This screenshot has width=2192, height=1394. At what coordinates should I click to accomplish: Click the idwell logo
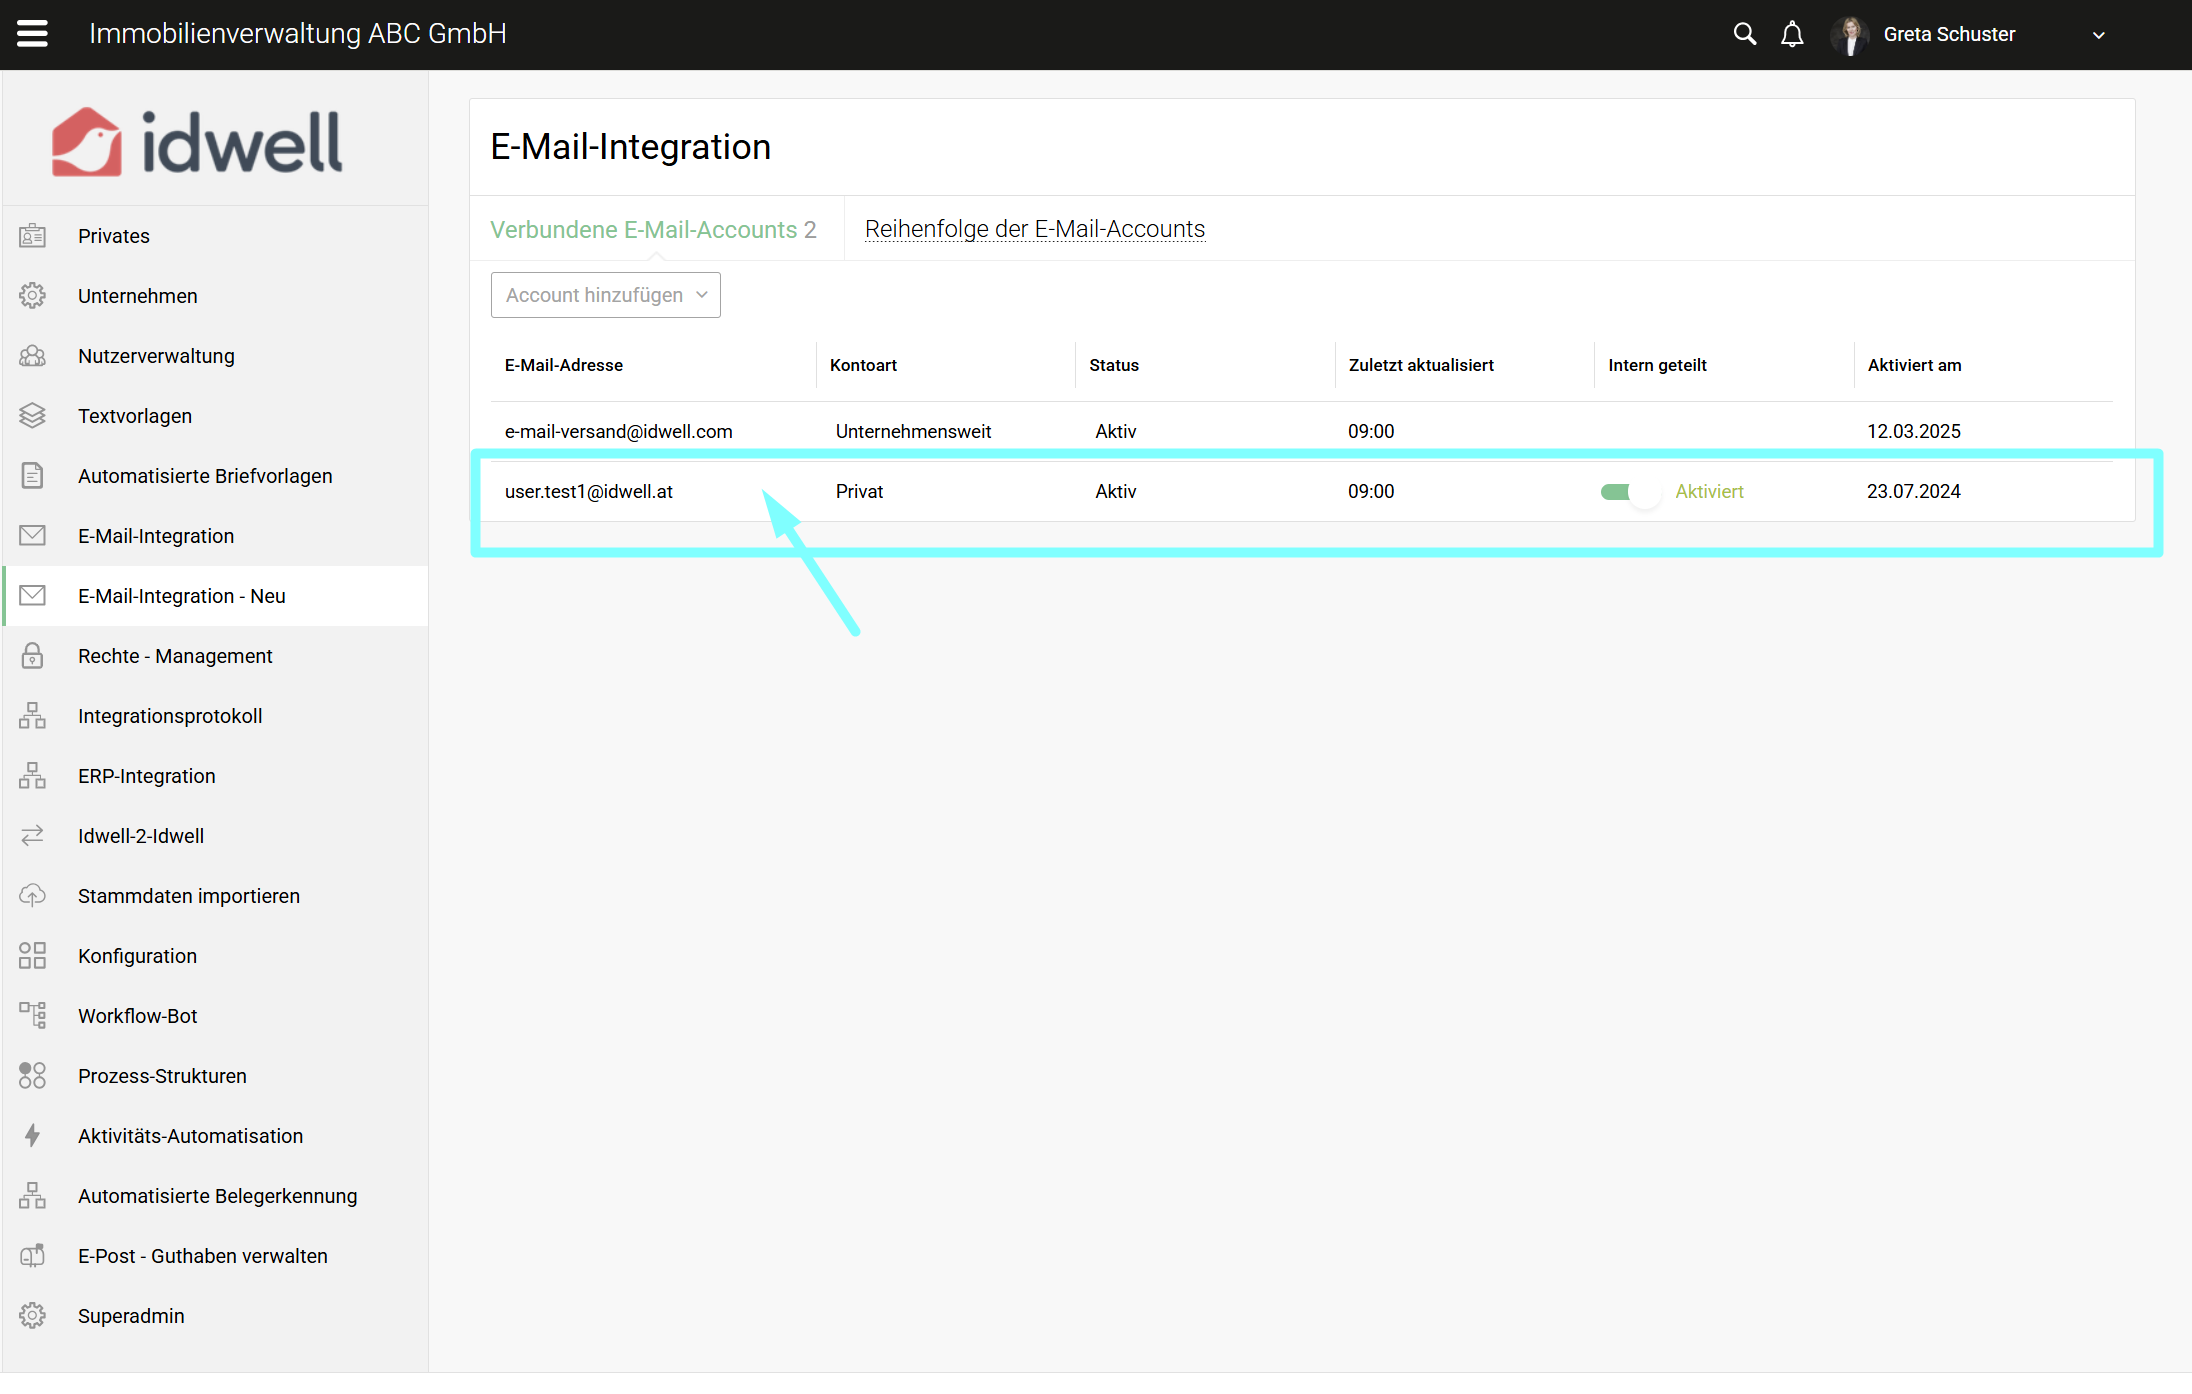pyautogui.click(x=197, y=142)
